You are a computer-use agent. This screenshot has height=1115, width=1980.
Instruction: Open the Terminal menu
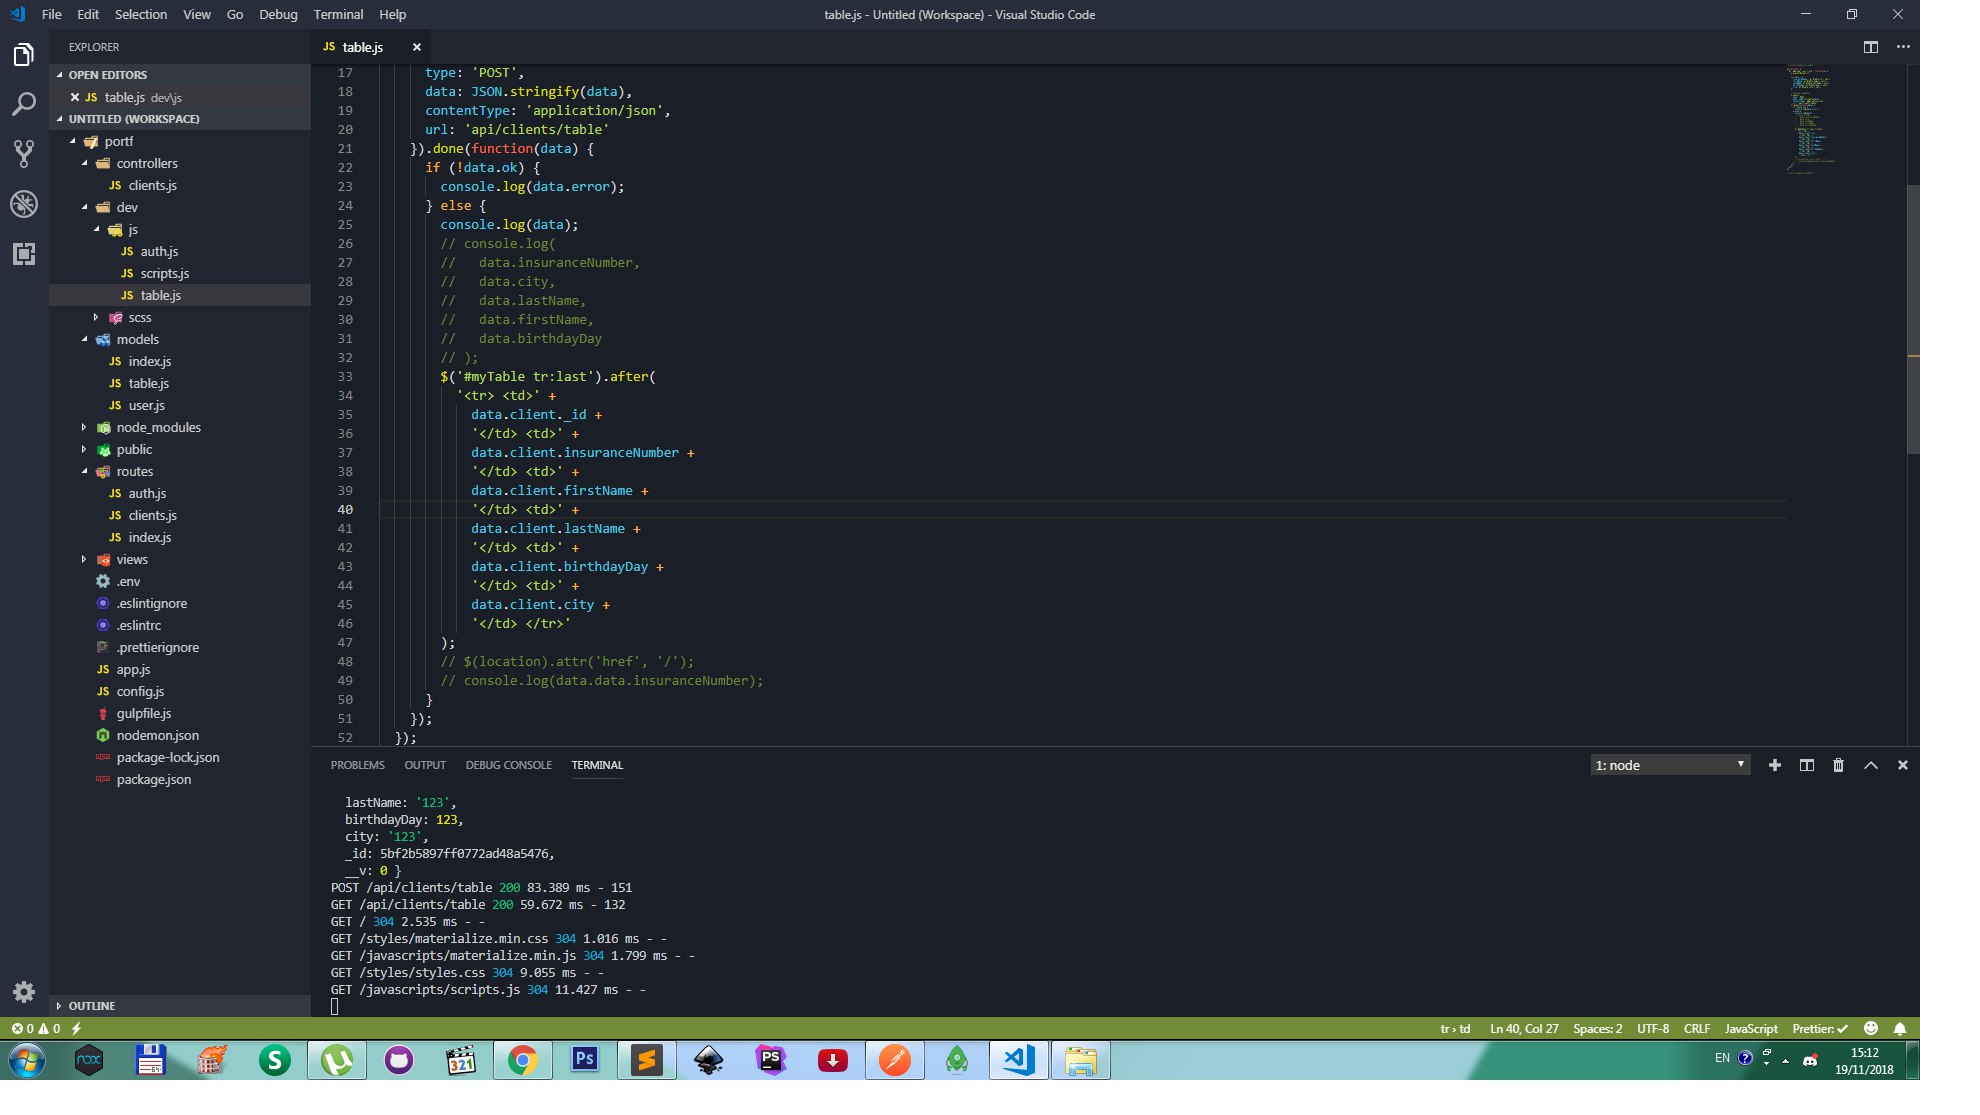coord(338,14)
